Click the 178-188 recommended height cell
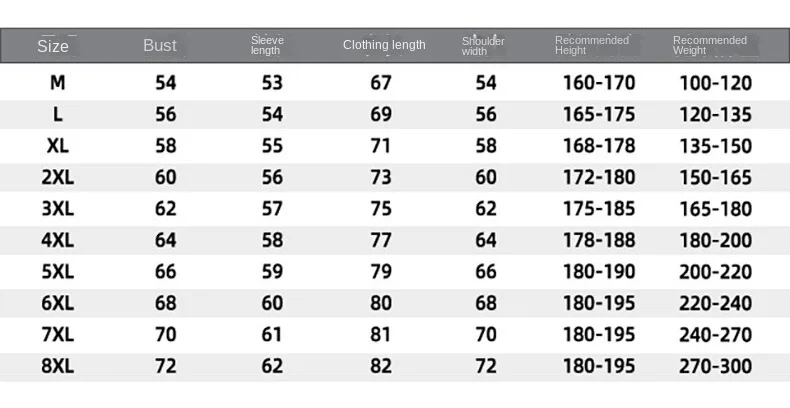This screenshot has width=790, height=408. click(598, 241)
